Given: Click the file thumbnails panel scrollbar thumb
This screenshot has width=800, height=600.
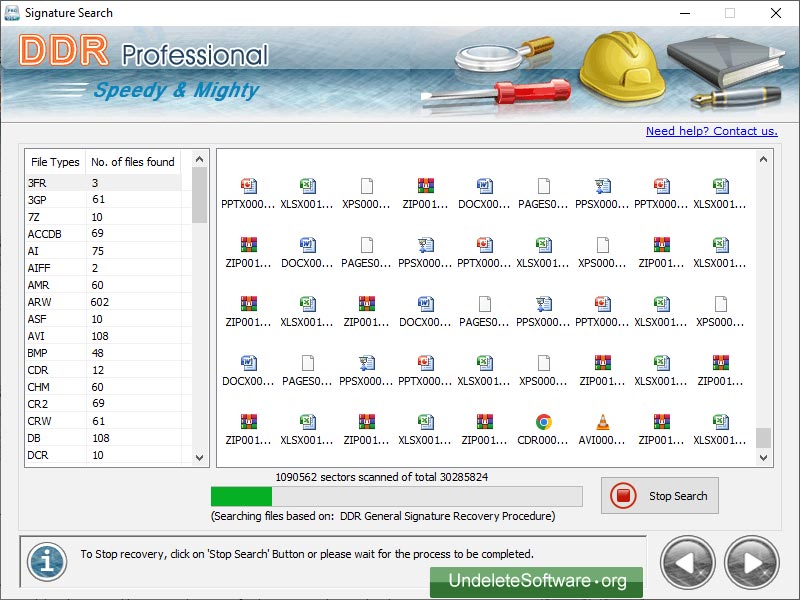Looking at the screenshot, I should click(x=763, y=438).
